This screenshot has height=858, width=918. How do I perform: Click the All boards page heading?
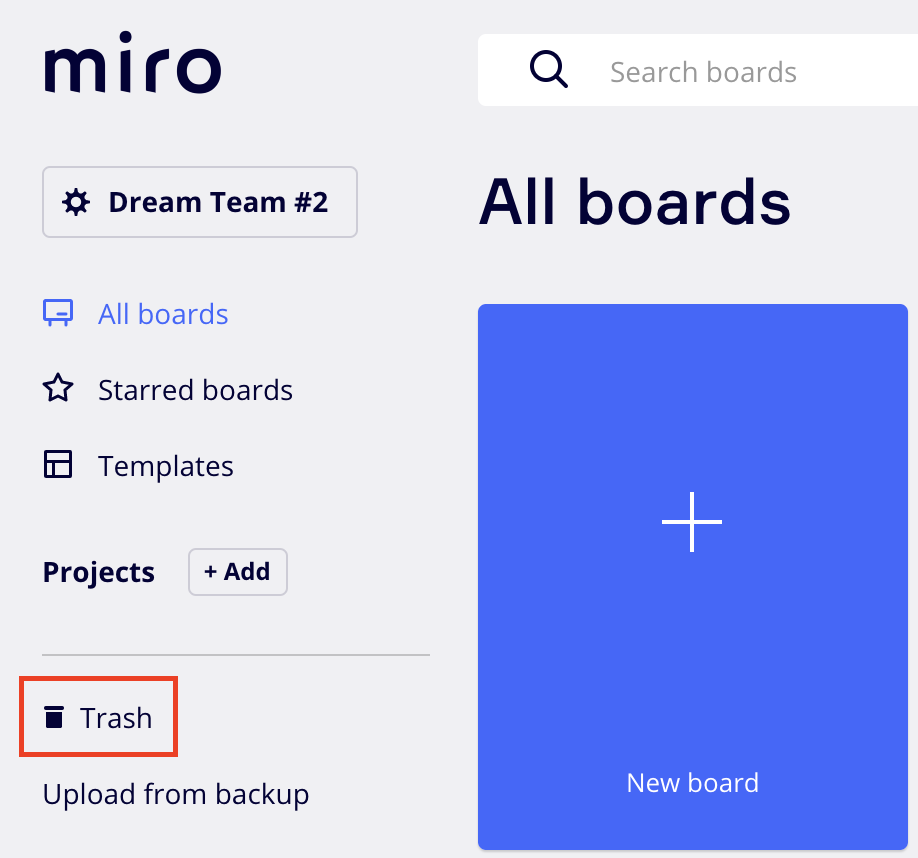(x=634, y=202)
